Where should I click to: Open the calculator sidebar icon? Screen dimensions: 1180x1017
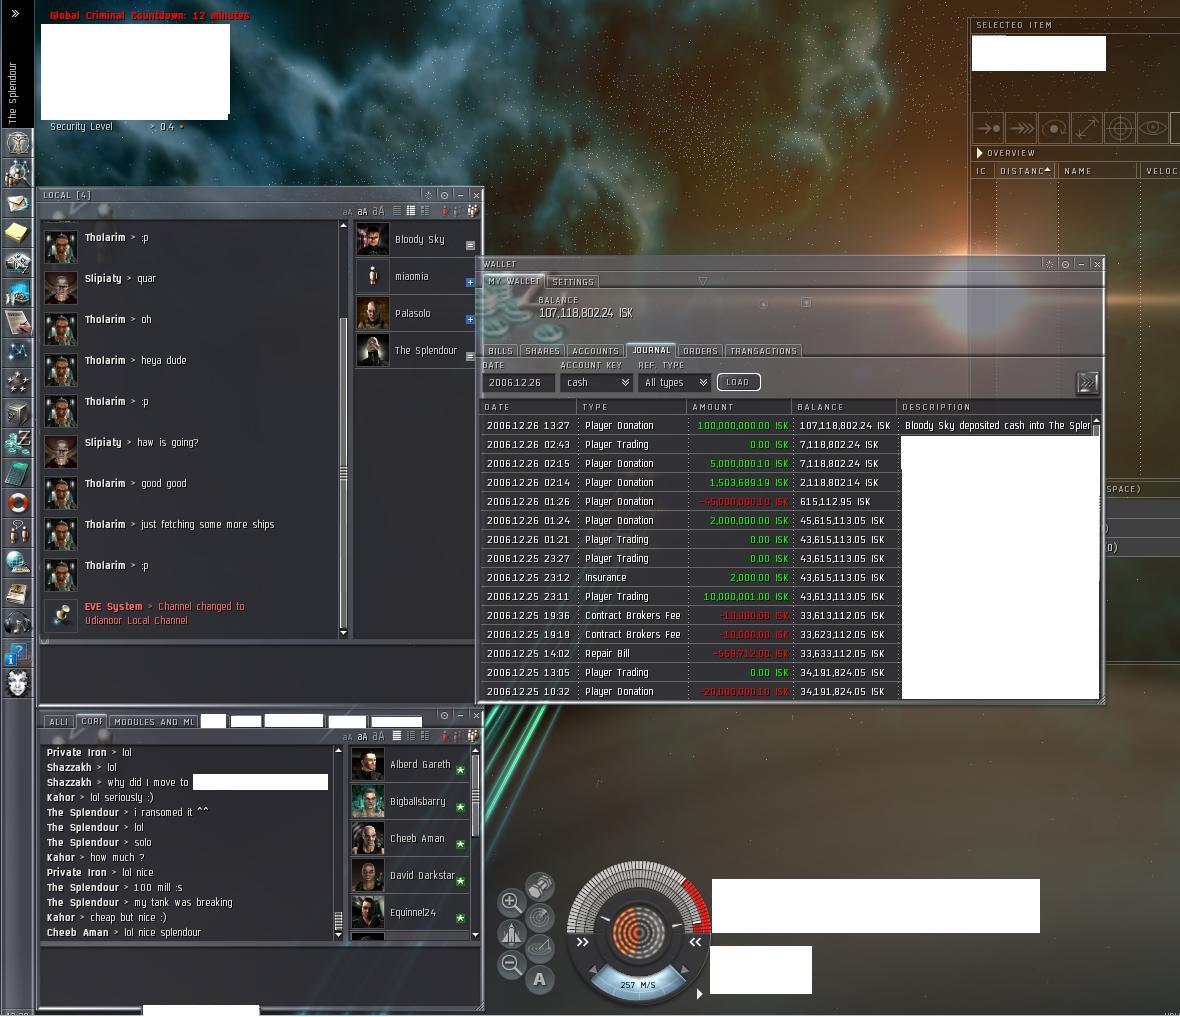(x=17, y=473)
